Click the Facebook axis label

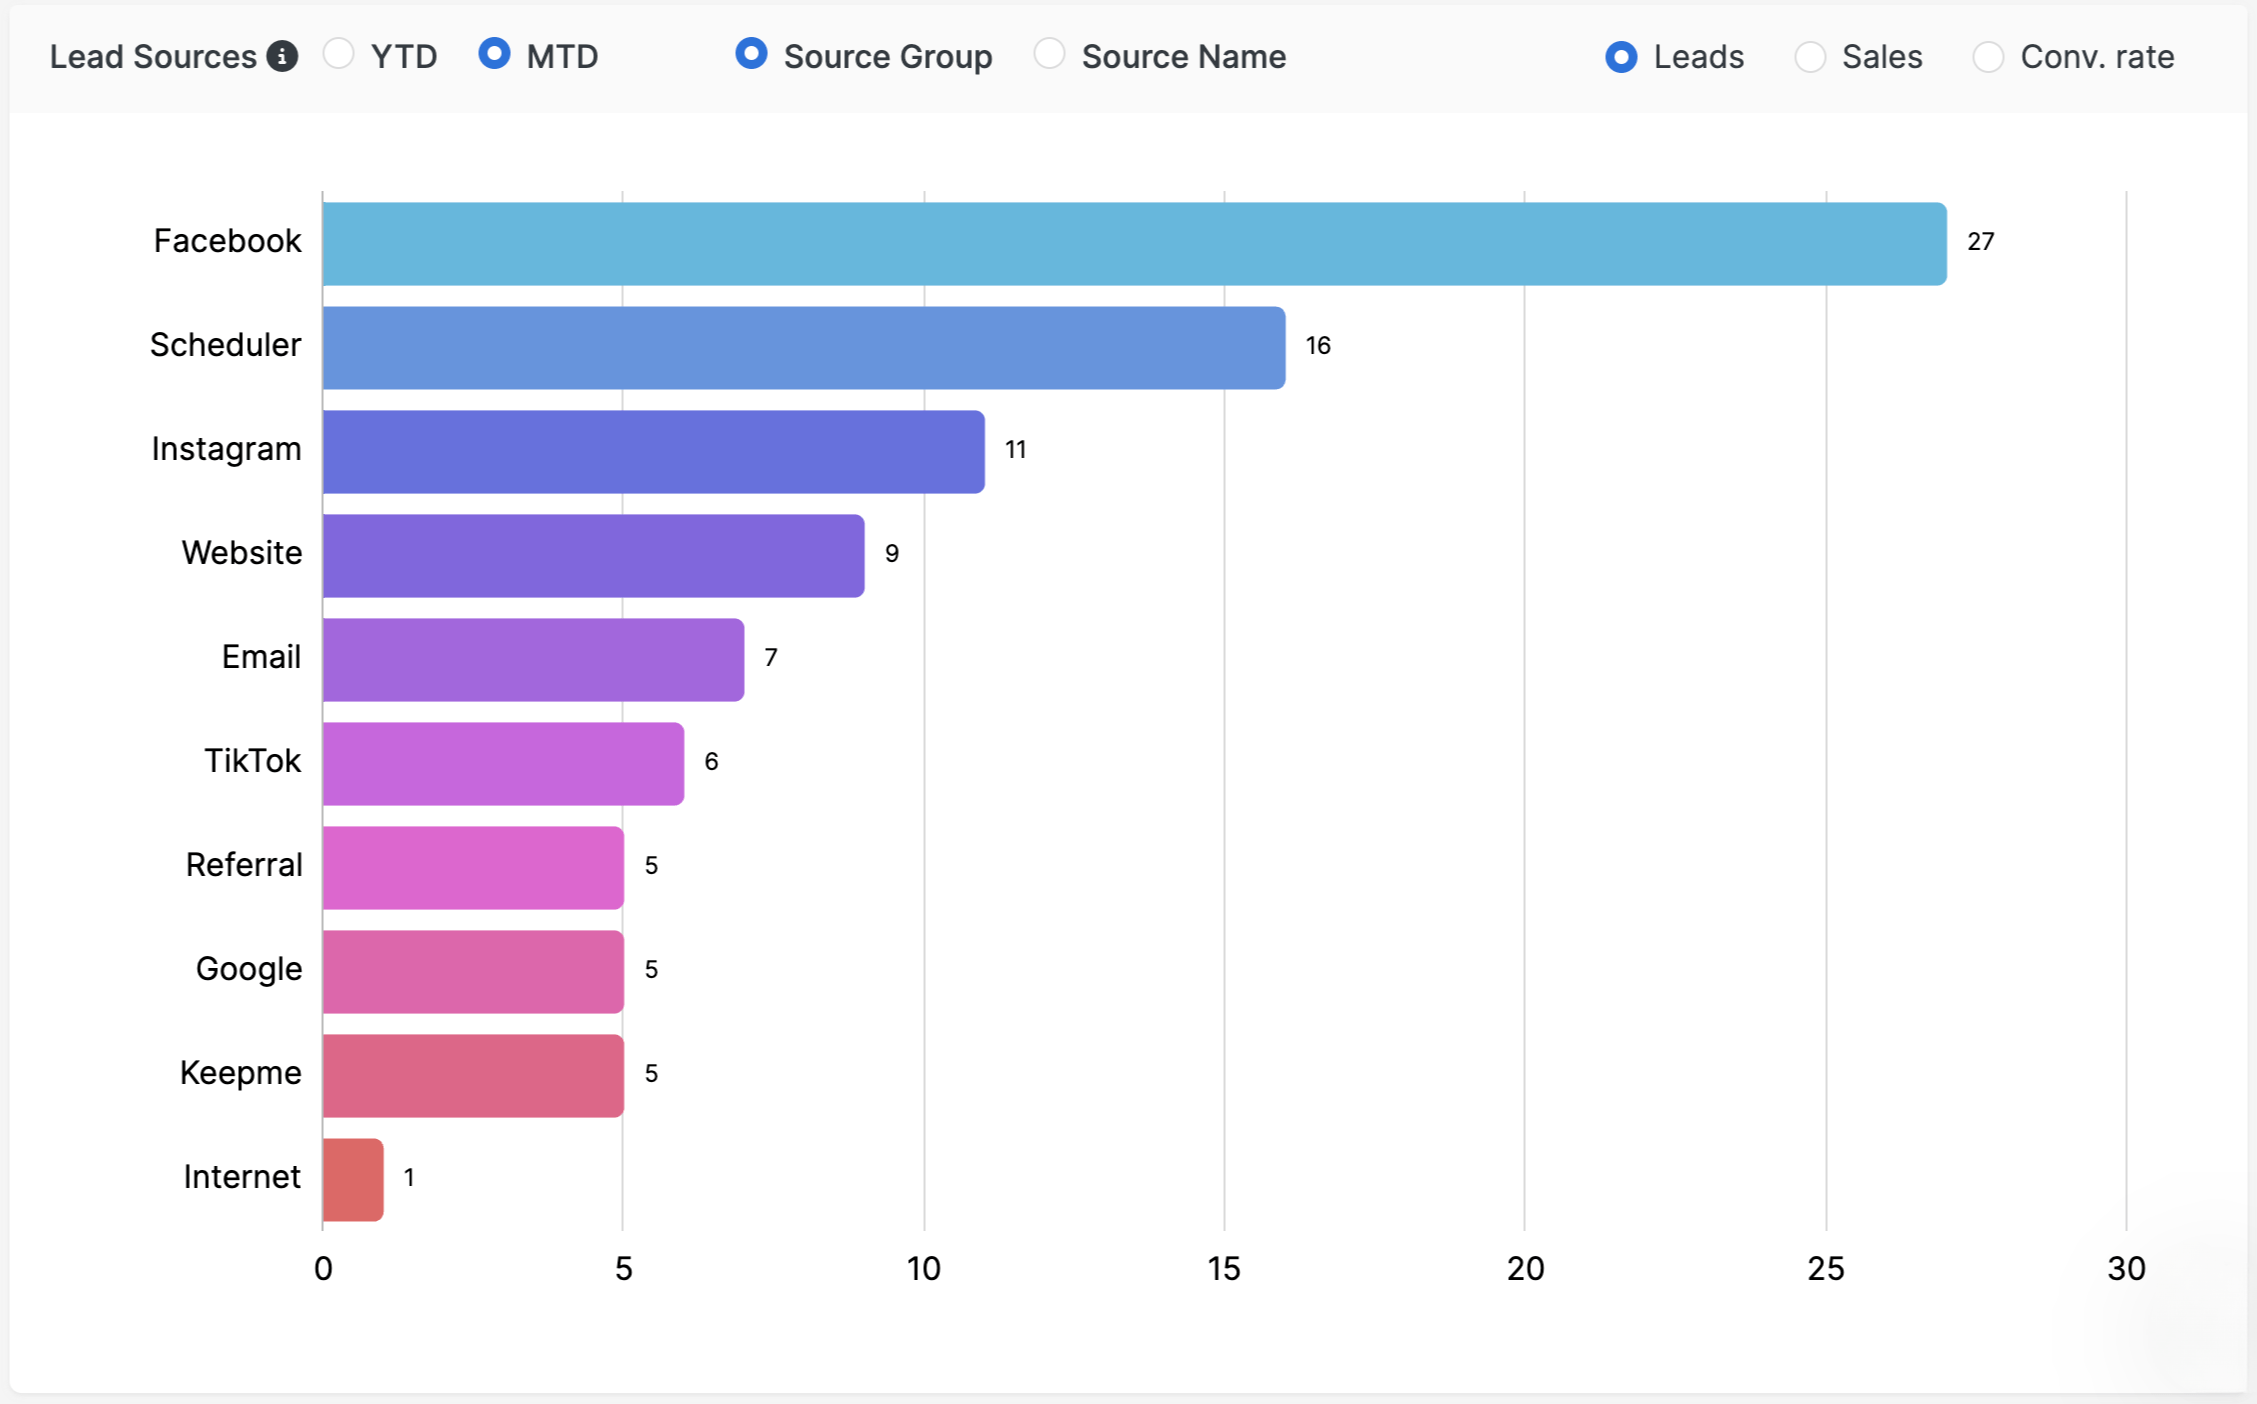pos(227,241)
